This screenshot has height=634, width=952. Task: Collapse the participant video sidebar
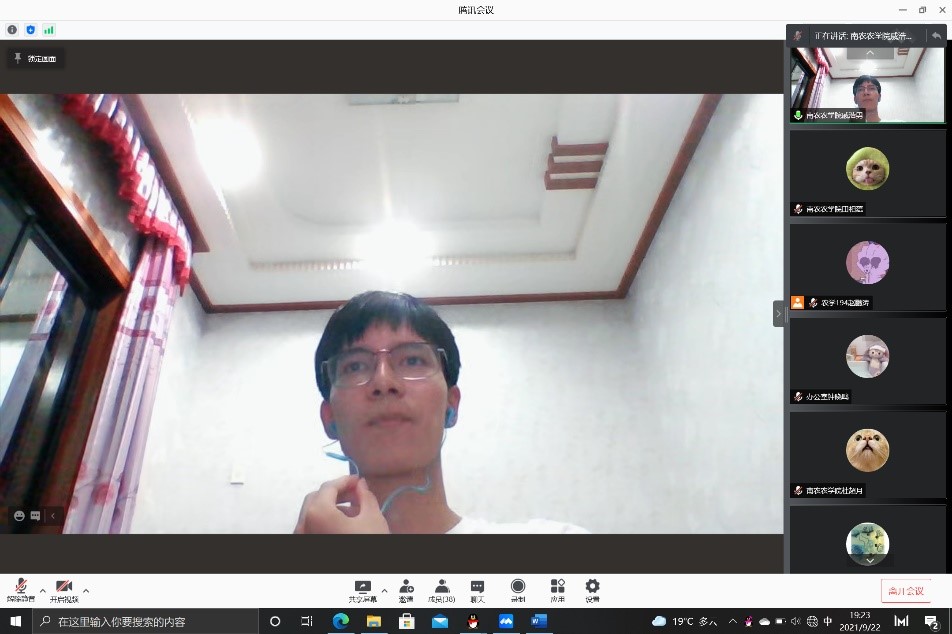[x=778, y=314]
